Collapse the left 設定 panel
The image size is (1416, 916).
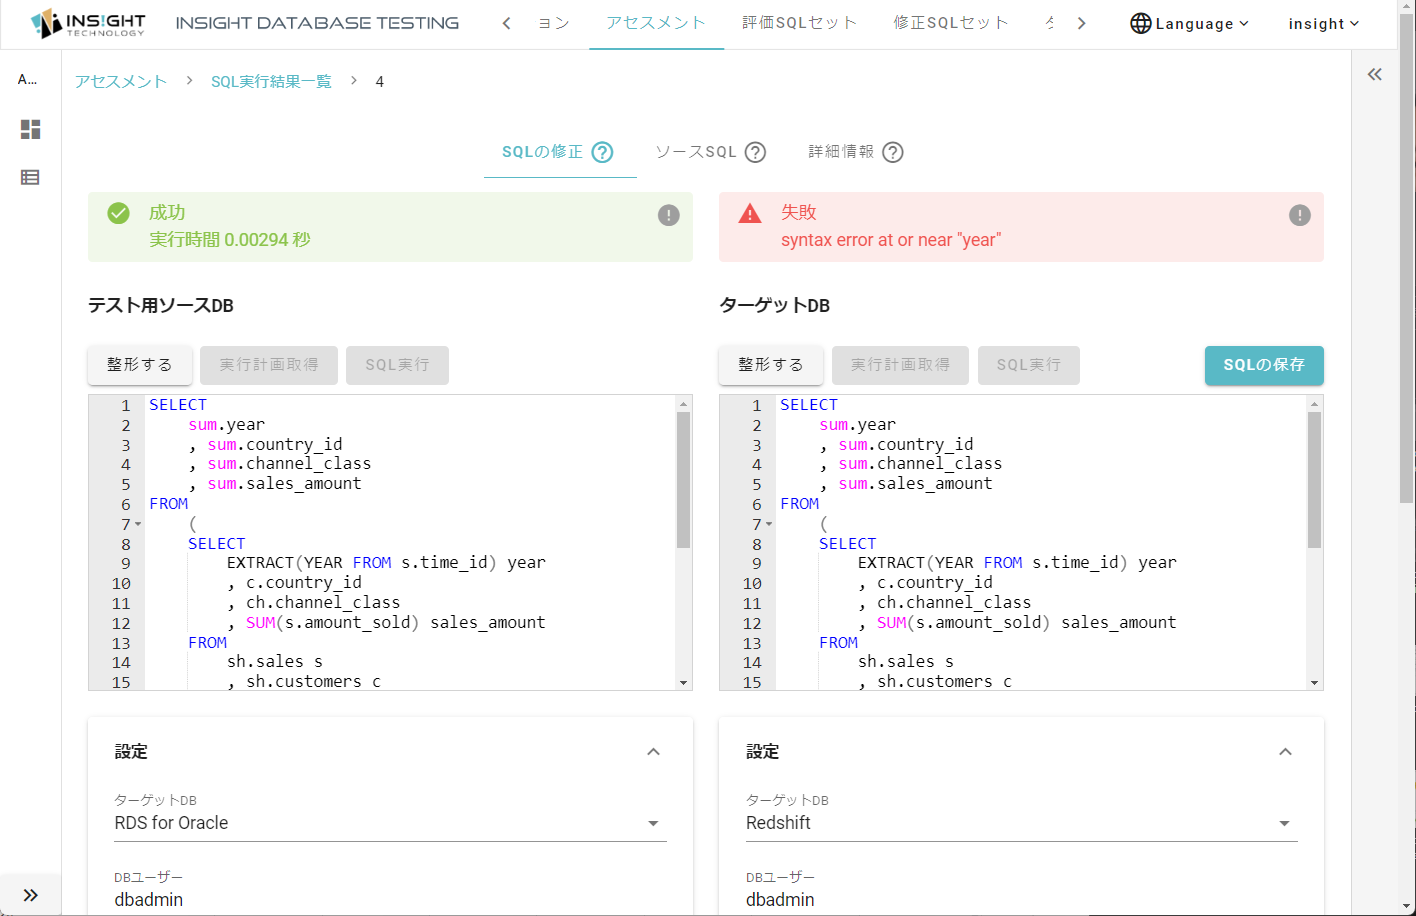pos(653,752)
